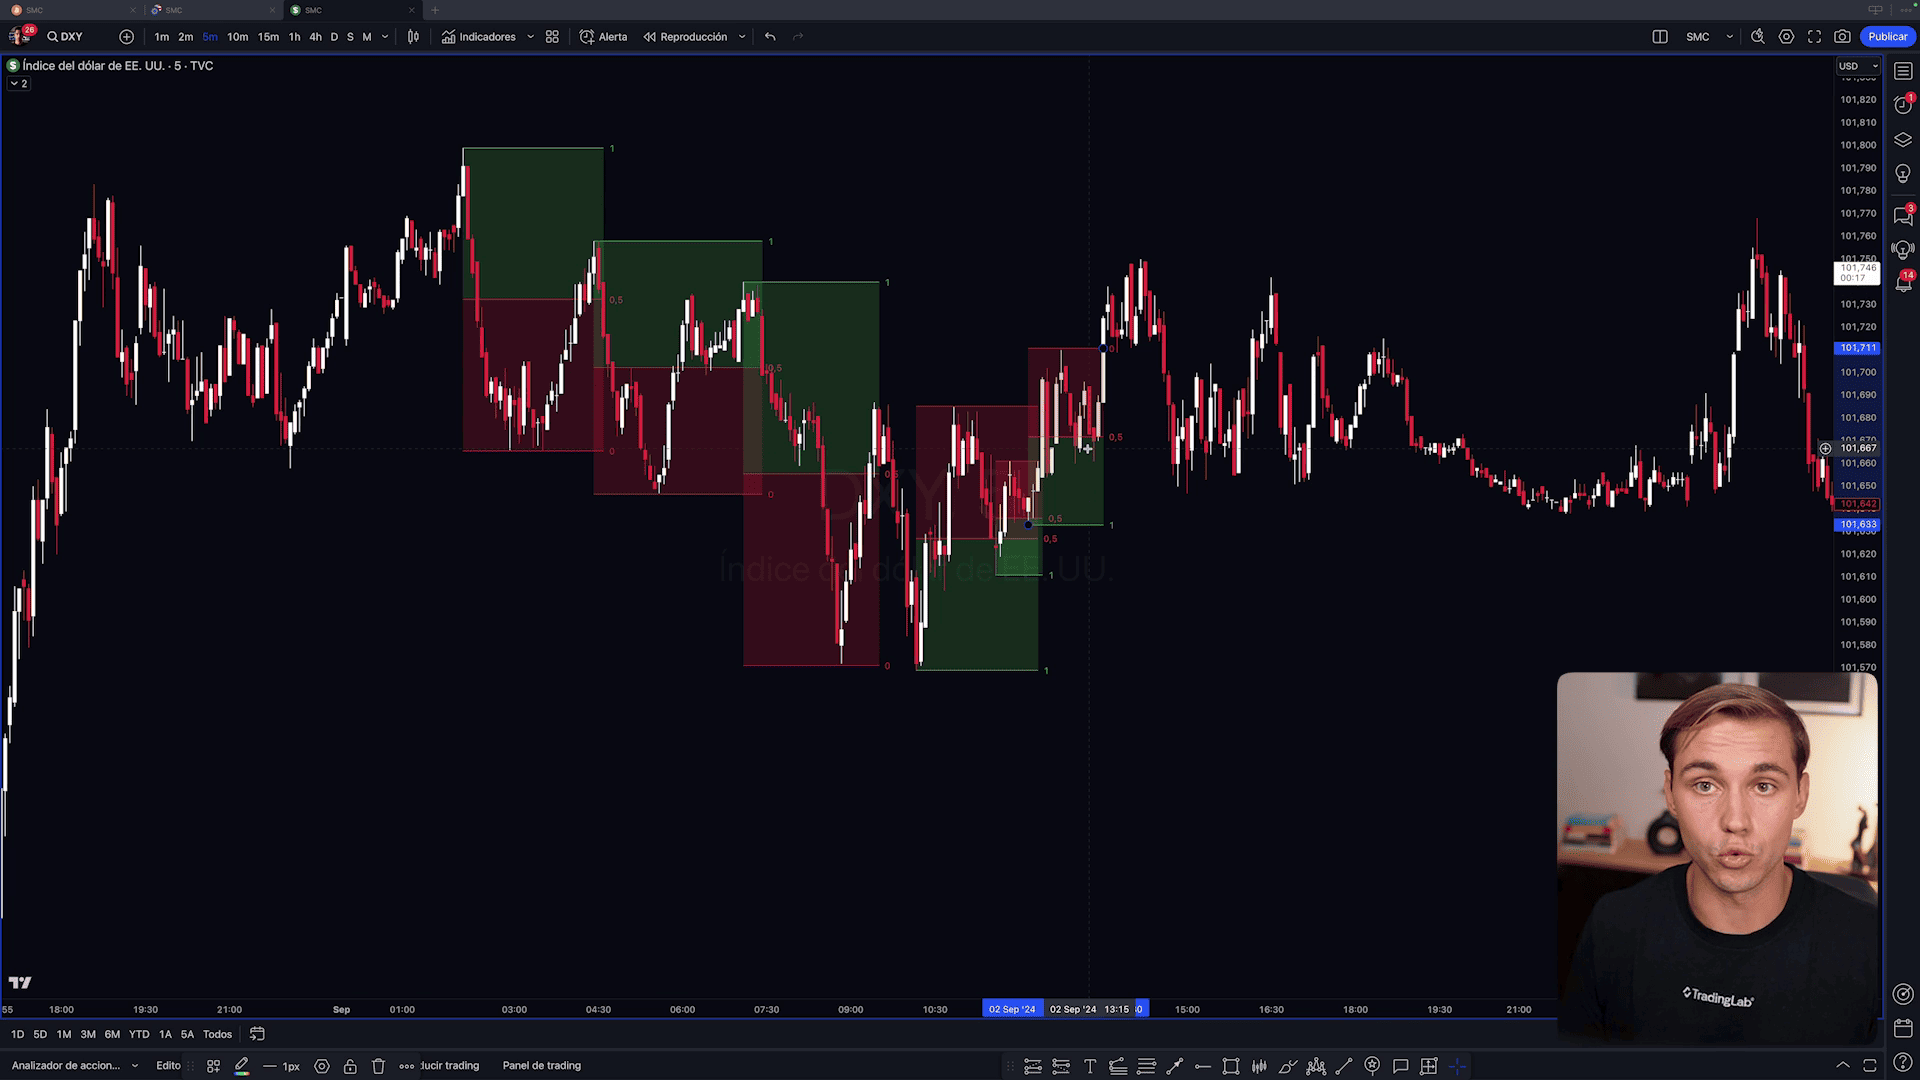Image resolution: width=1920 pixels, height=1080 pixels.
Task: Open the watchlist panel icon
Action: point(1903,71)
